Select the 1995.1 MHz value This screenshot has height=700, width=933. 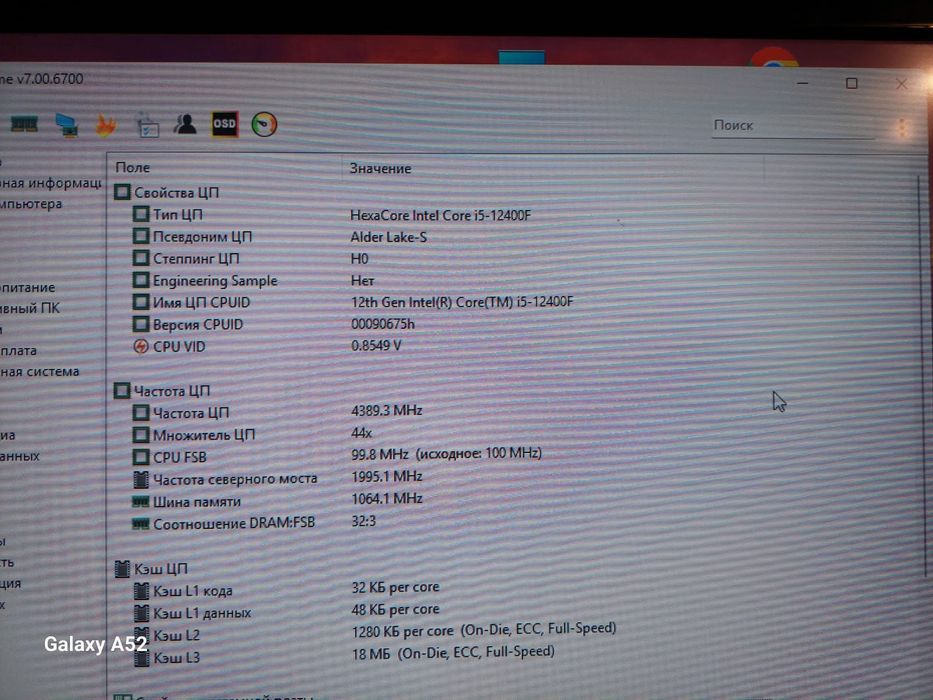[x=387, y=476]
